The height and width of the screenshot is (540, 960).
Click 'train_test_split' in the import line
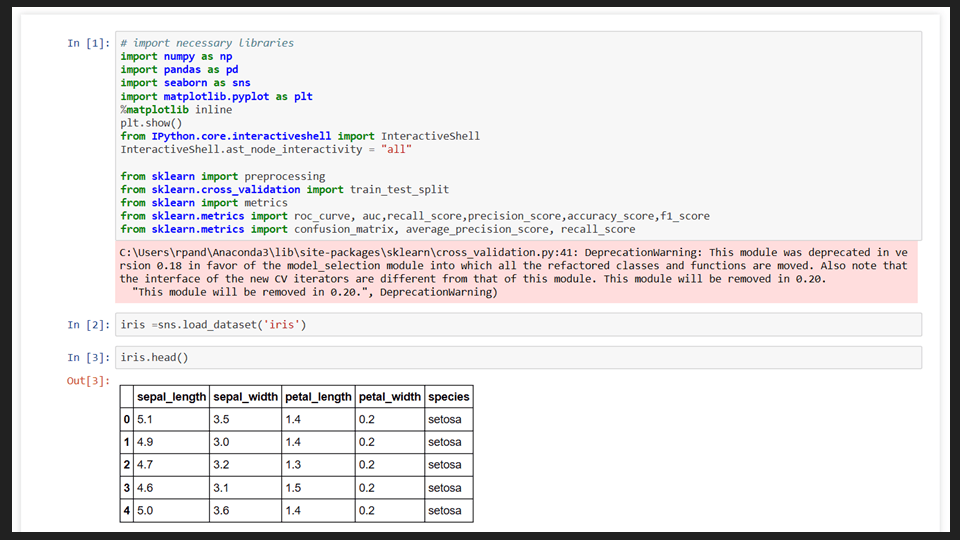[x=399, y=189]
